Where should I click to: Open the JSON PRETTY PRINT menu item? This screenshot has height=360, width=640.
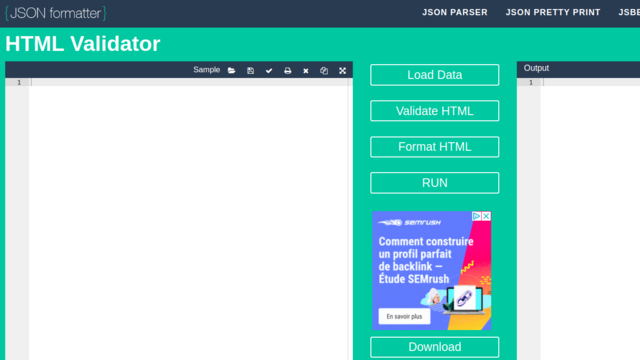coord(553,12)
